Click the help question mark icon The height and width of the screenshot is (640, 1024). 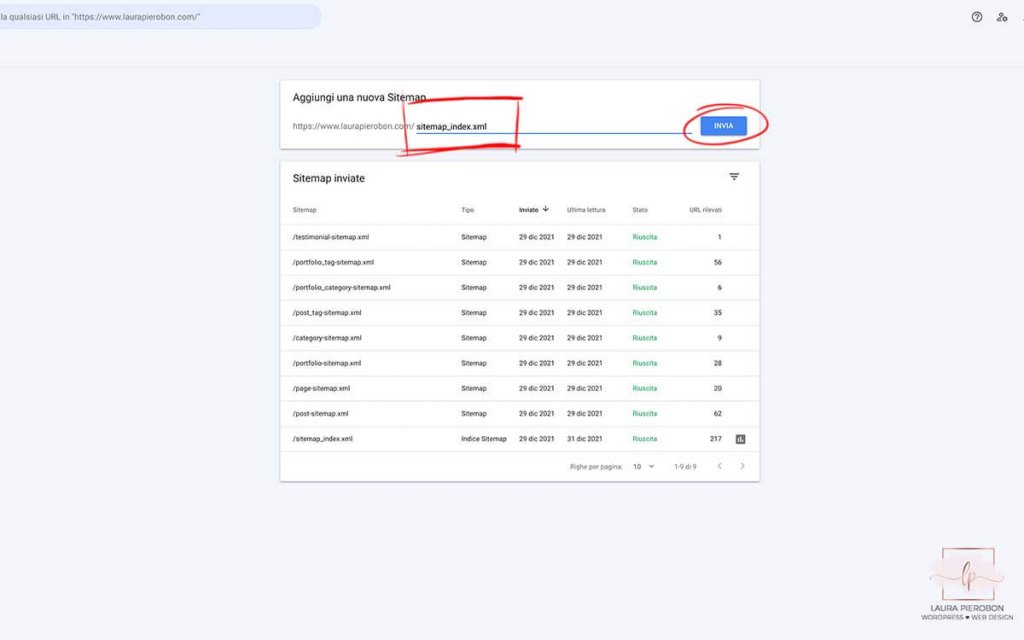(x=977, y=17)
